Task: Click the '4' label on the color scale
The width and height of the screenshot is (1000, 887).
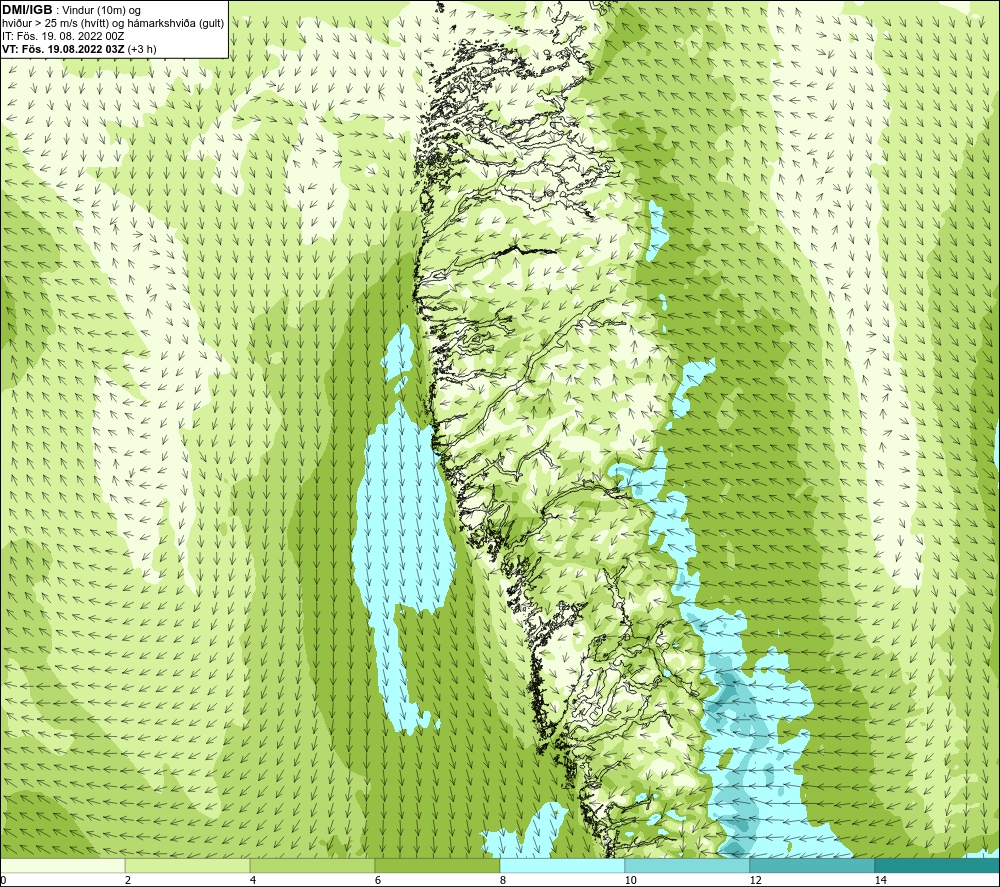Action: coord(253,880)
